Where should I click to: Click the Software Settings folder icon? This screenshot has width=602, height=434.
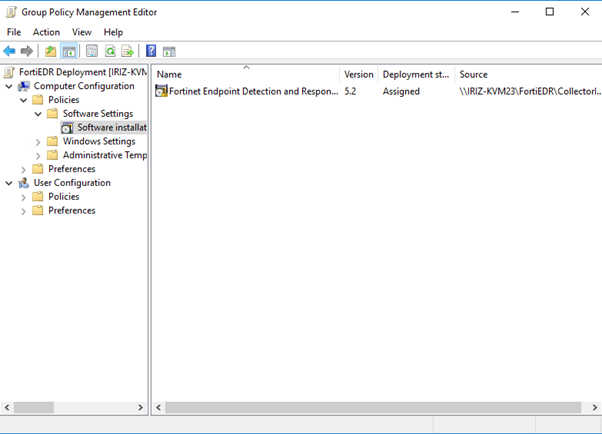click(x=52, y=114)
